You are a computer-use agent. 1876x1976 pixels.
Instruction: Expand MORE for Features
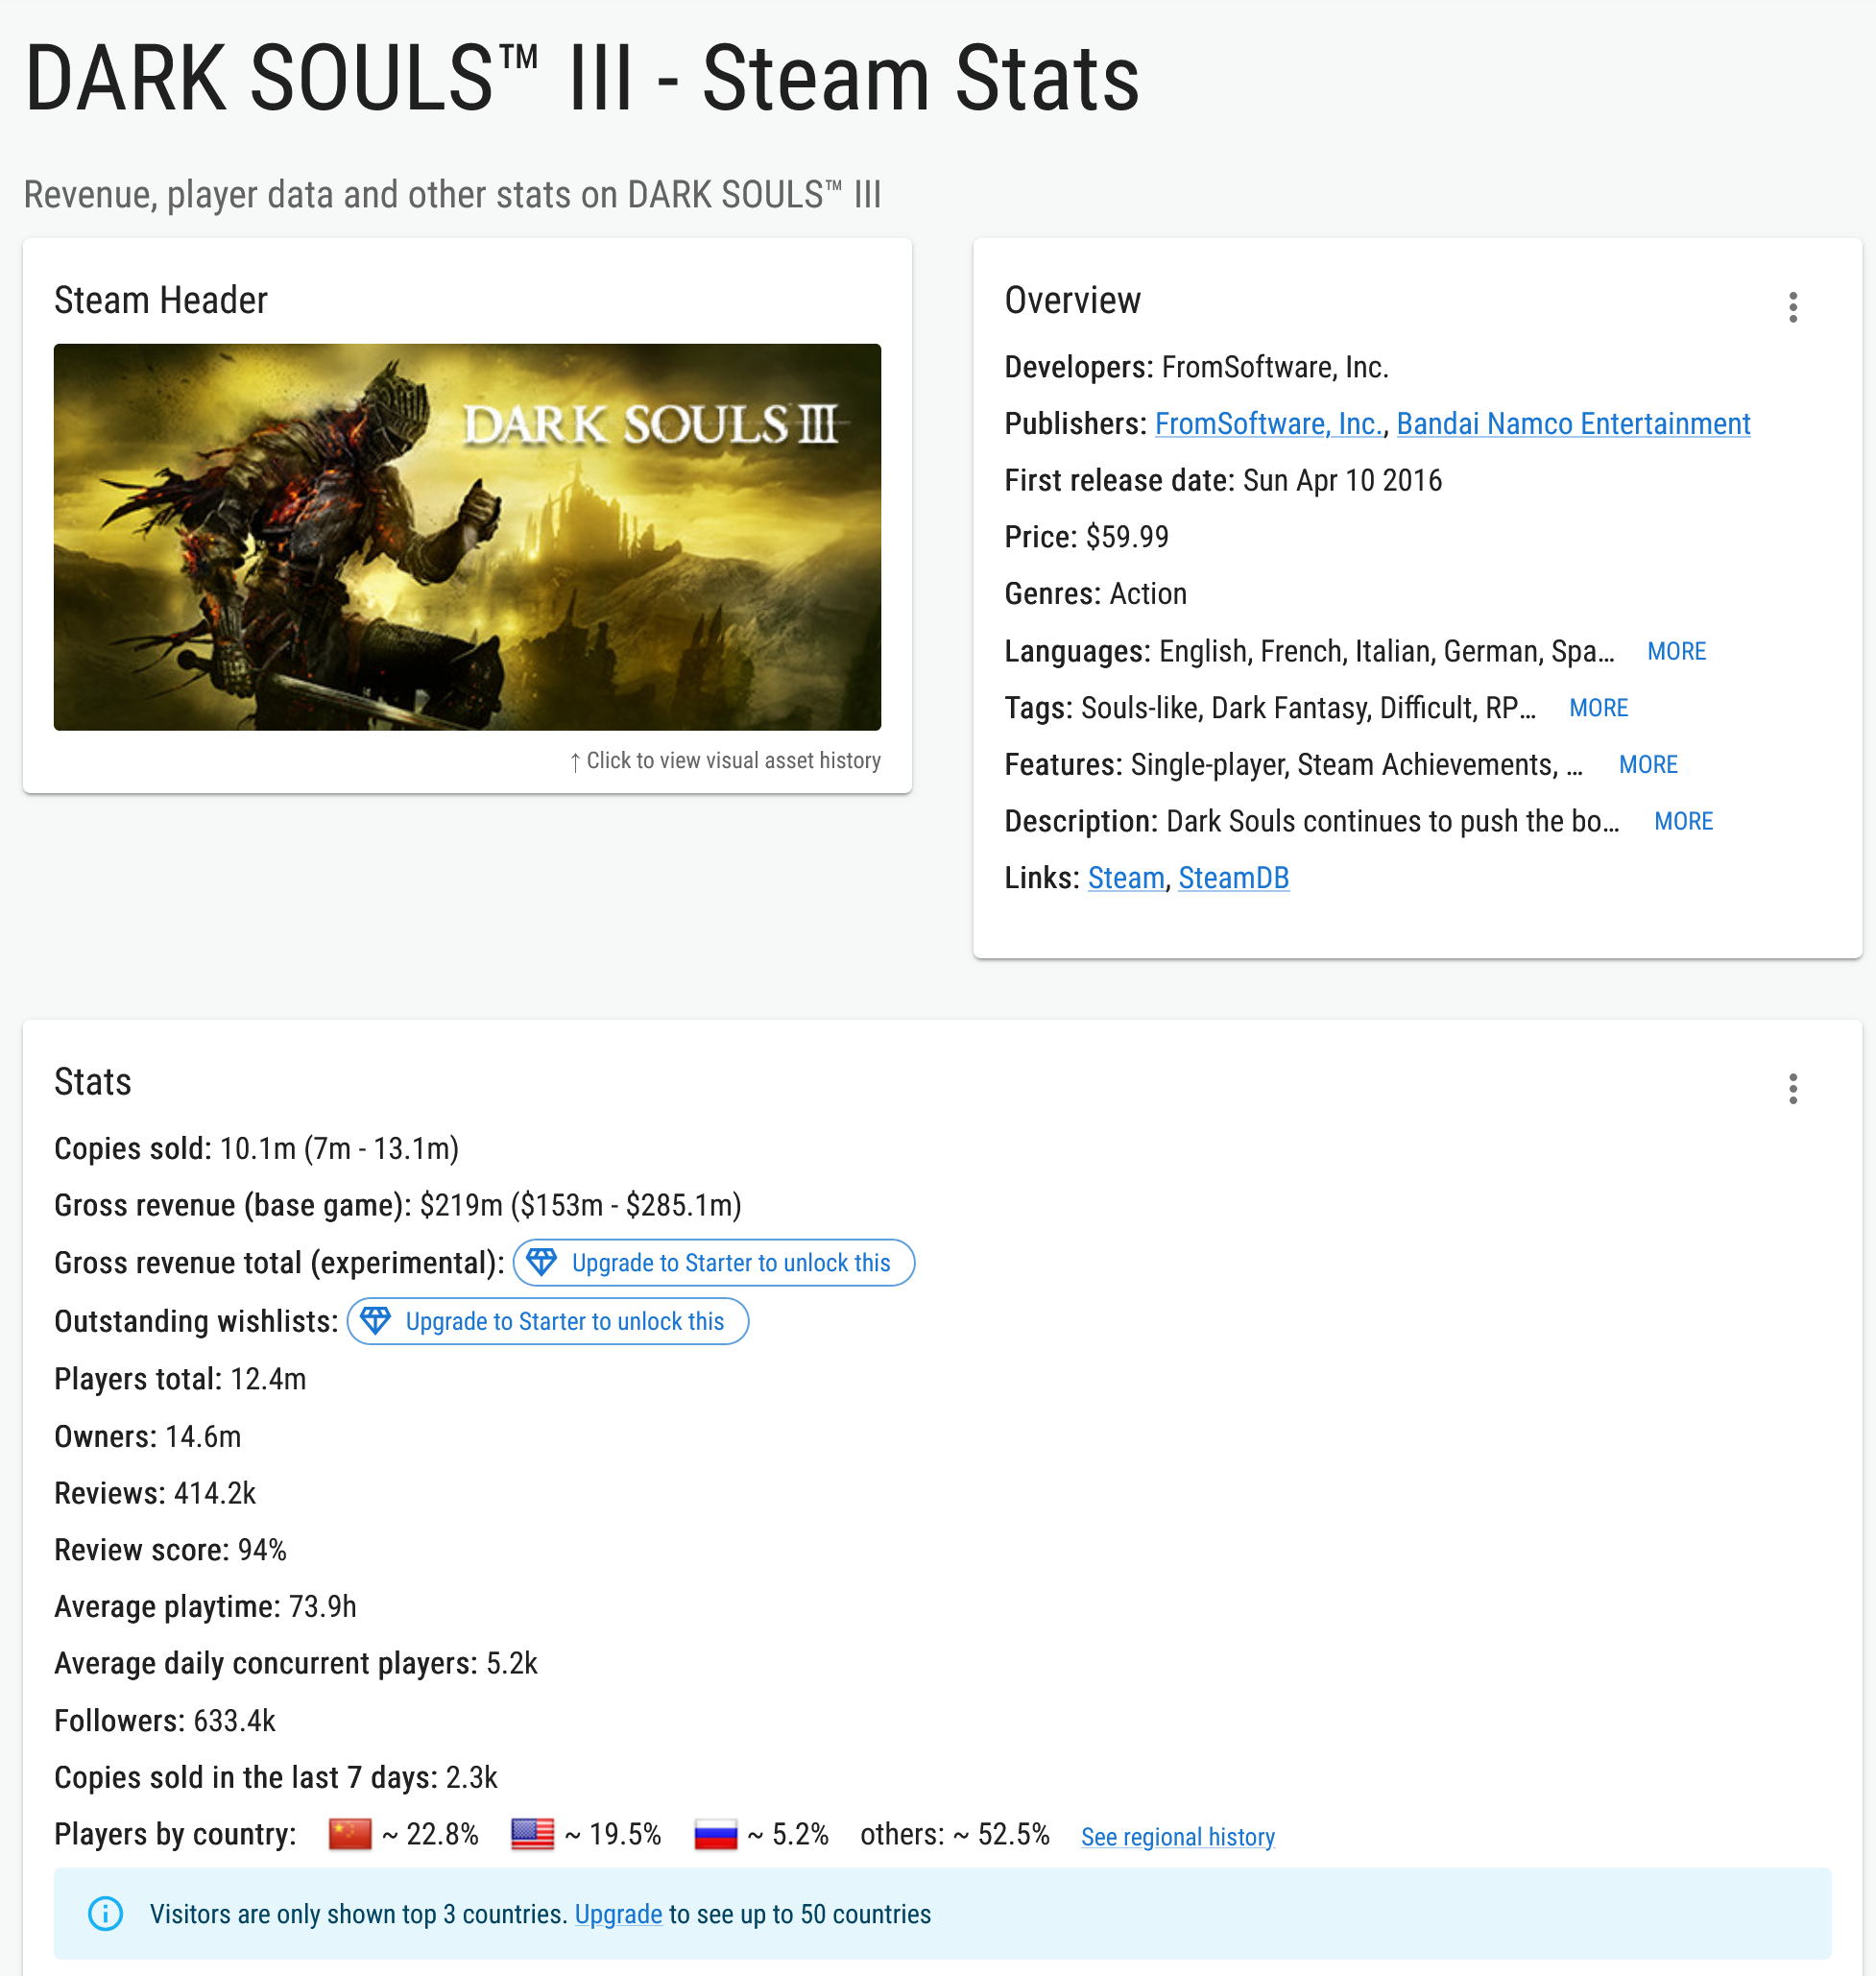click(x=1648, y=765)
